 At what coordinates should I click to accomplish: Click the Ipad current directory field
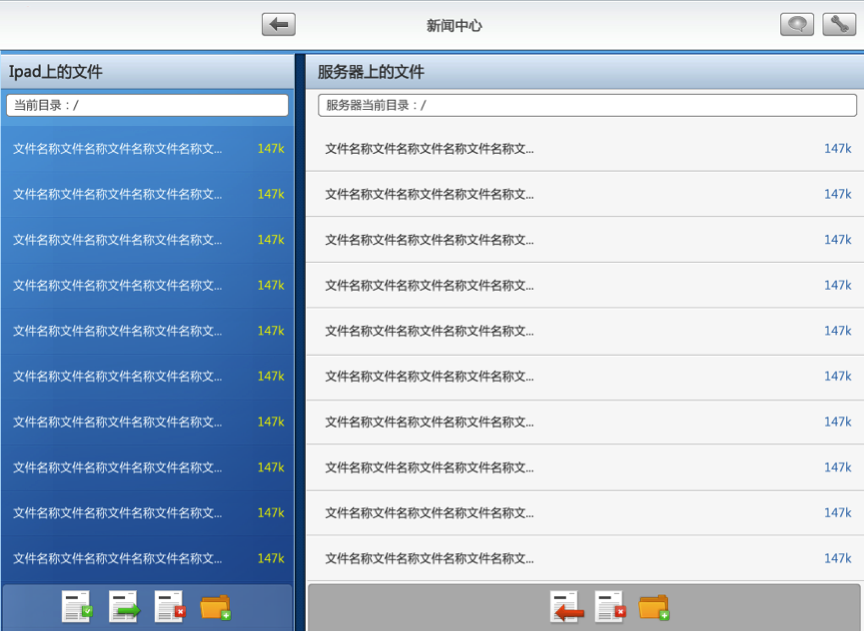147,105
